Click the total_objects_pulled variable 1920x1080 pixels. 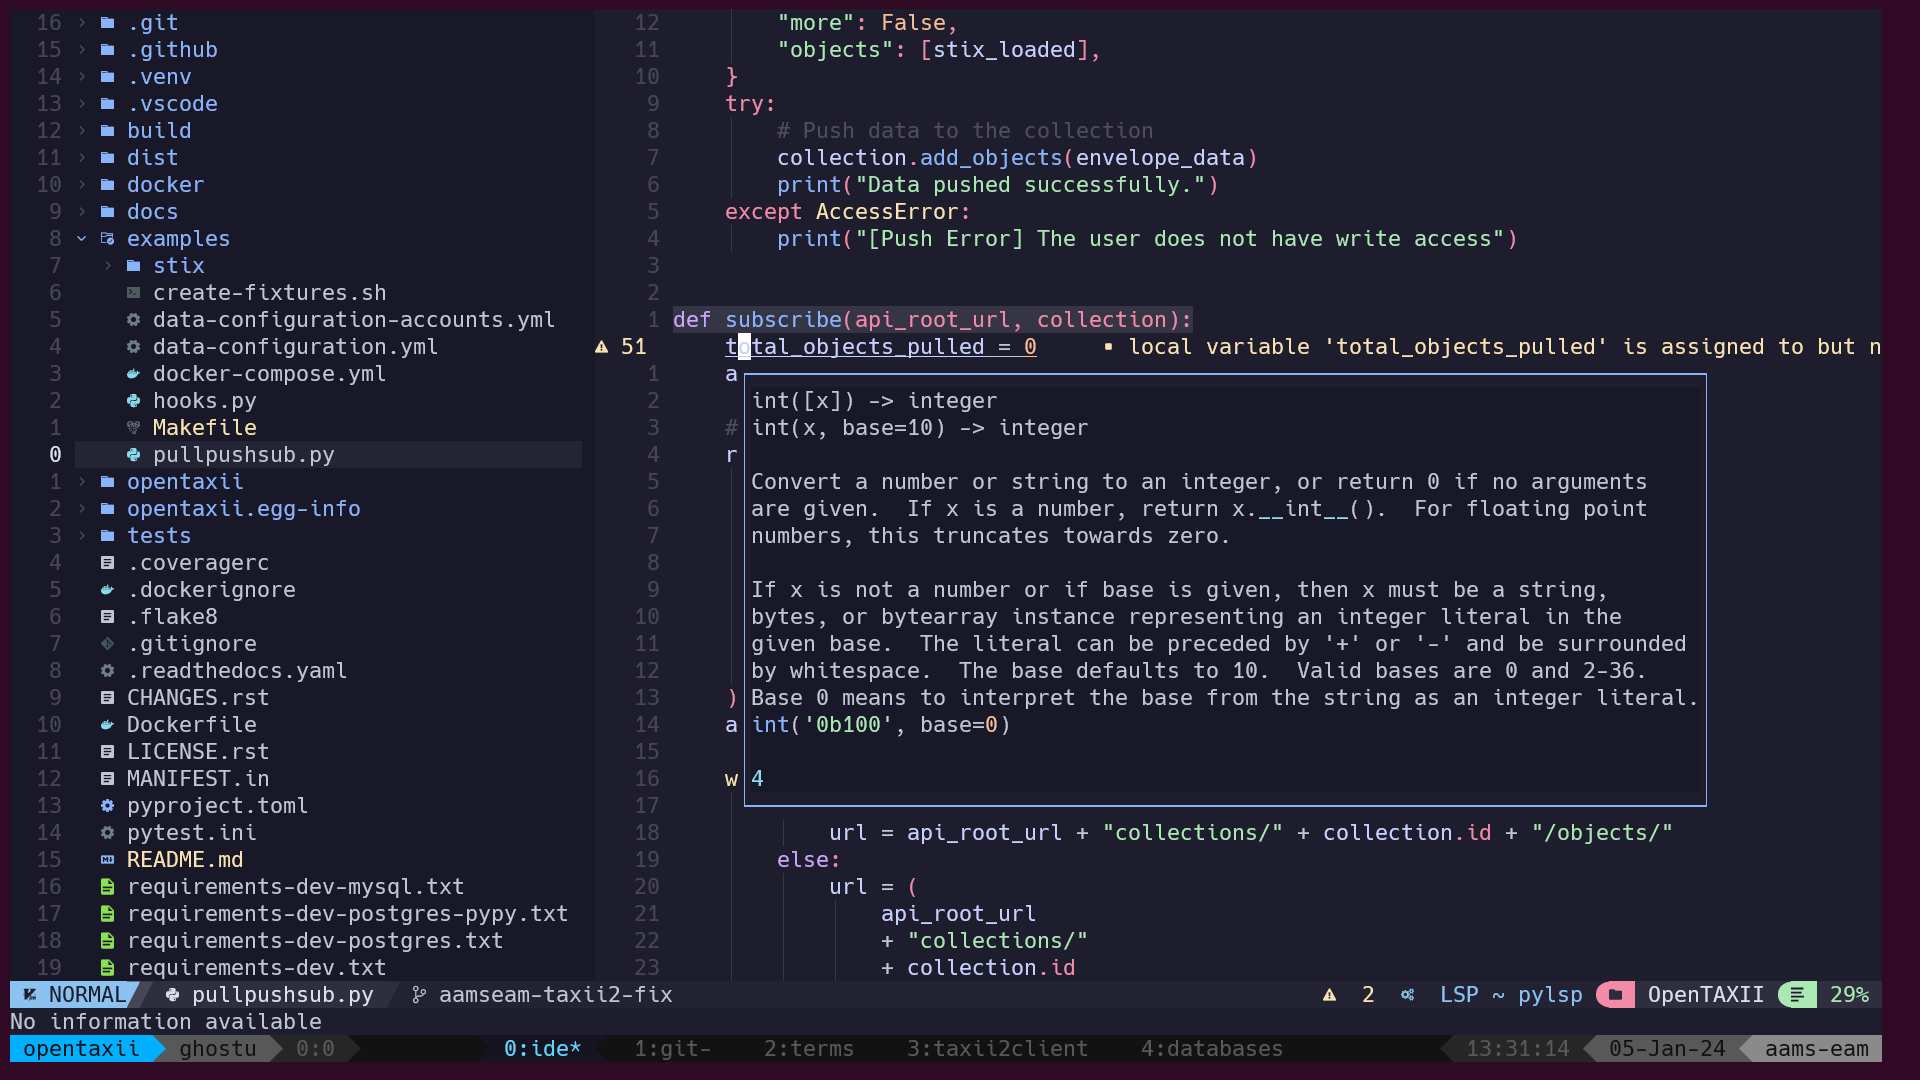click(x=855, y=347)
